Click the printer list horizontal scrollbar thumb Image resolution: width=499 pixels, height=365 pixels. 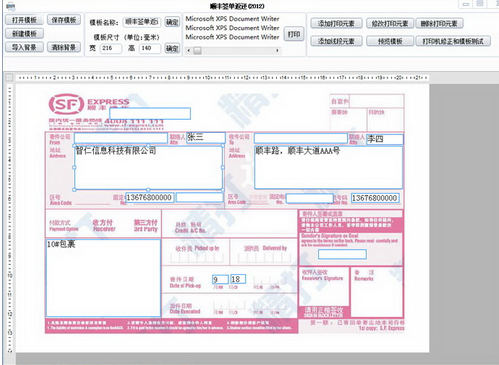(197, 51)
